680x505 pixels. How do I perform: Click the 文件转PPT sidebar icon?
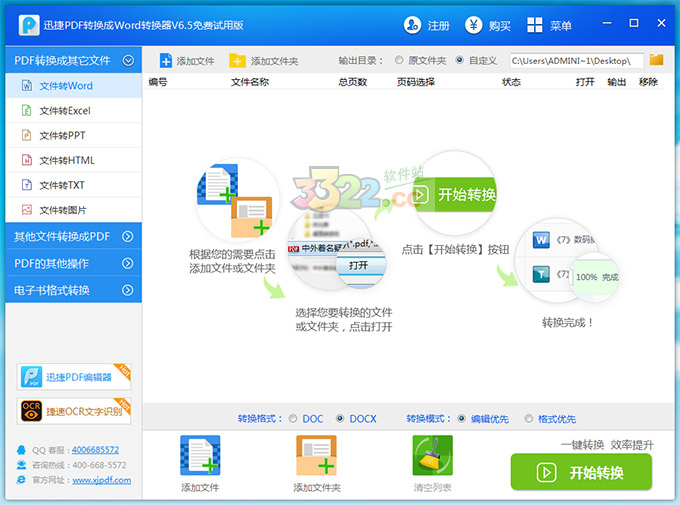(27, 135)
